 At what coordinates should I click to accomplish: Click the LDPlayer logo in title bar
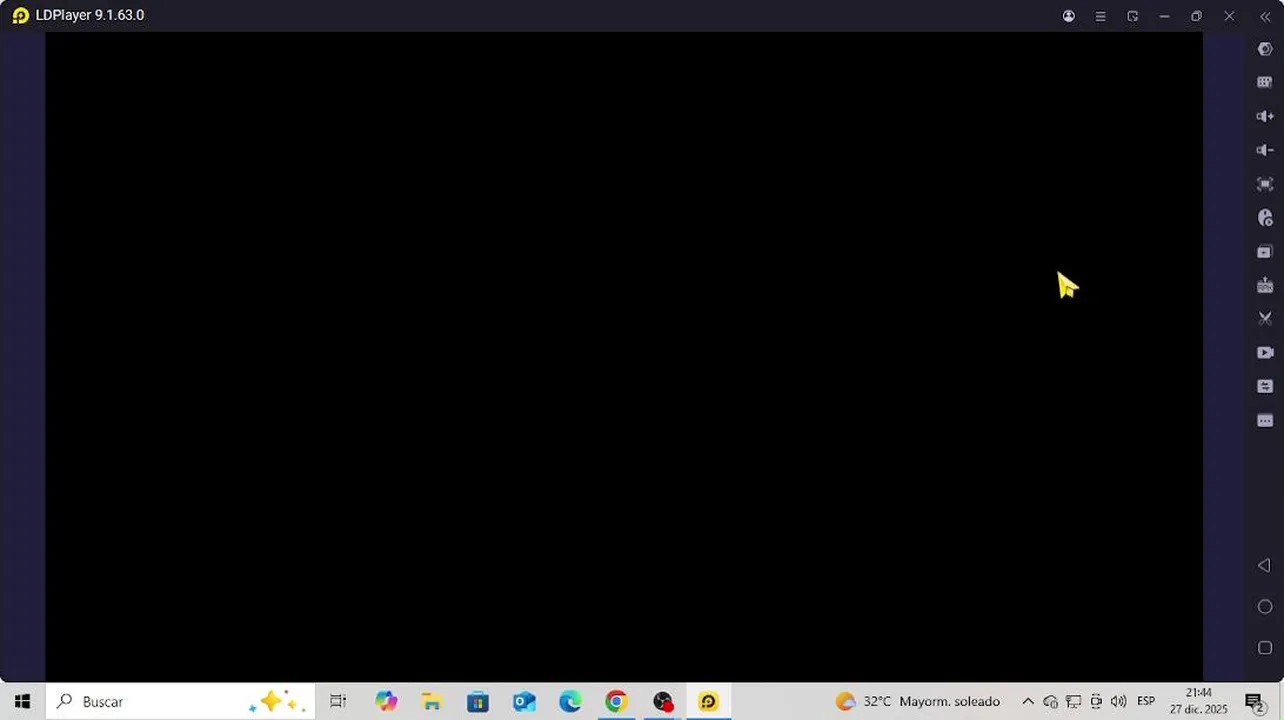(20, 15)
